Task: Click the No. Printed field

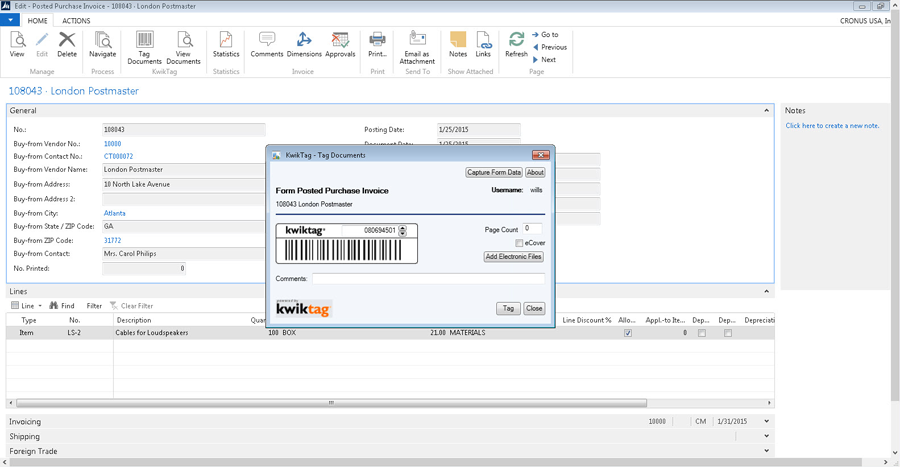Action: [144, 268]
